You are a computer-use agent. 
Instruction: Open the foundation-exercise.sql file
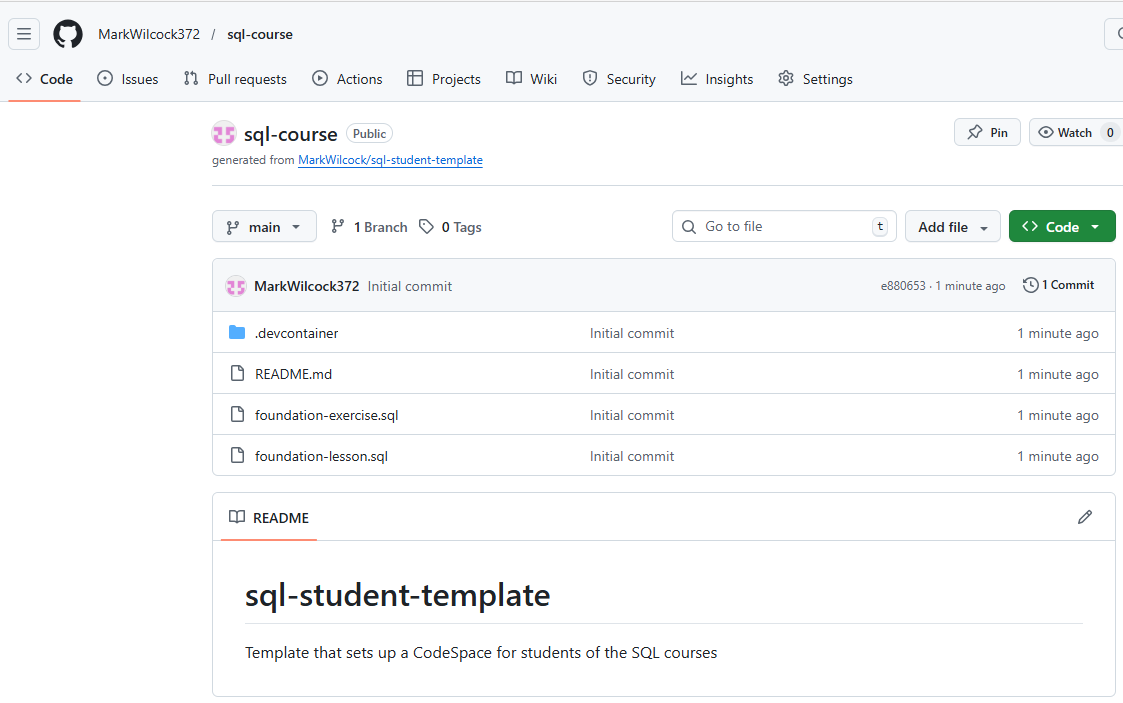[326, 414]
